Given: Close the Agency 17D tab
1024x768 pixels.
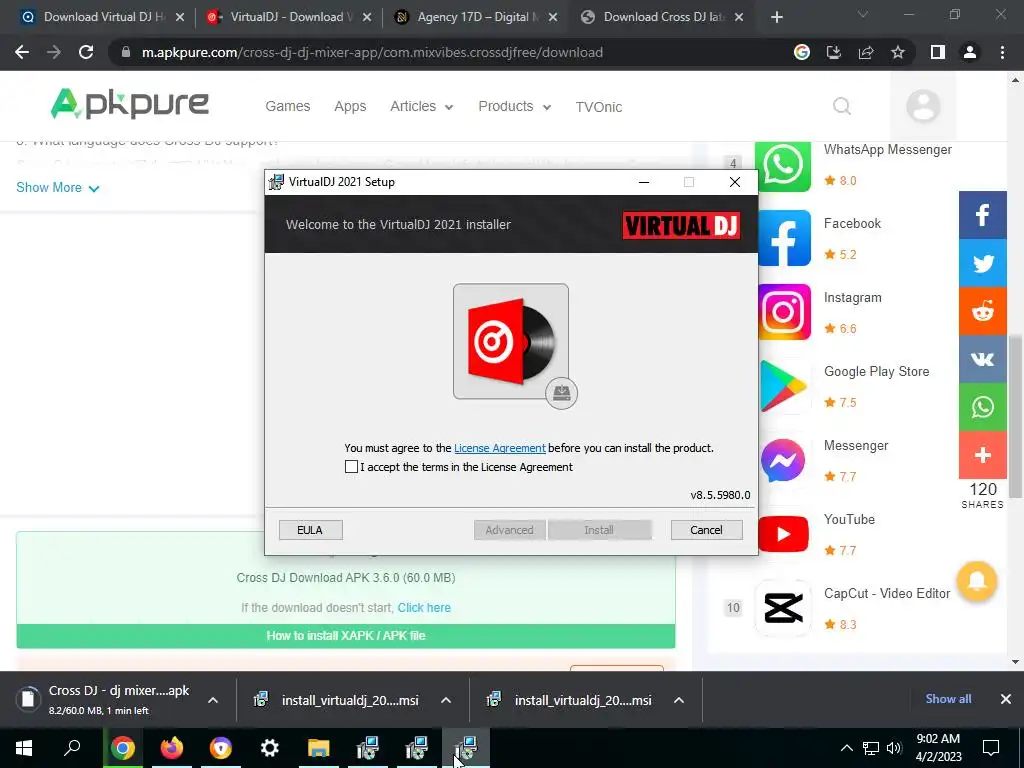Looking at the screenshot, I should coord(553,18).
